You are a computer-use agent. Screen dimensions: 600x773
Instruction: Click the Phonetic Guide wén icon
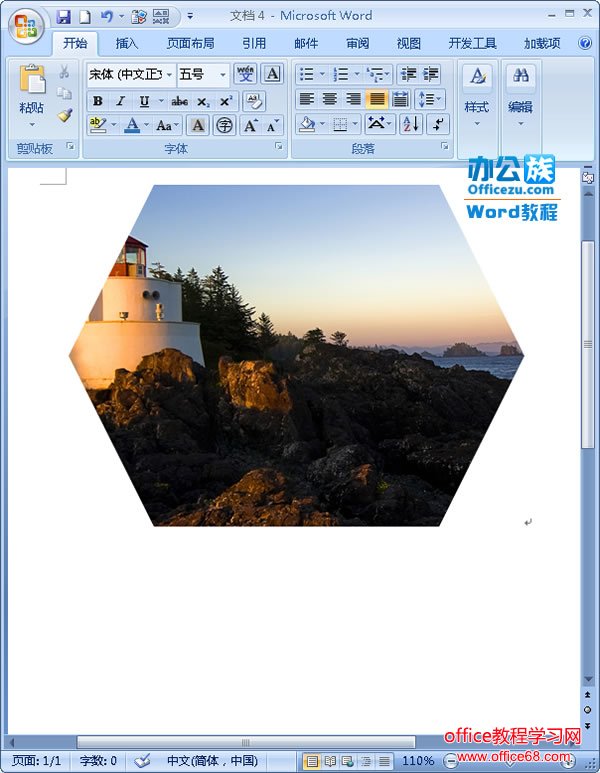click(245, 74)
